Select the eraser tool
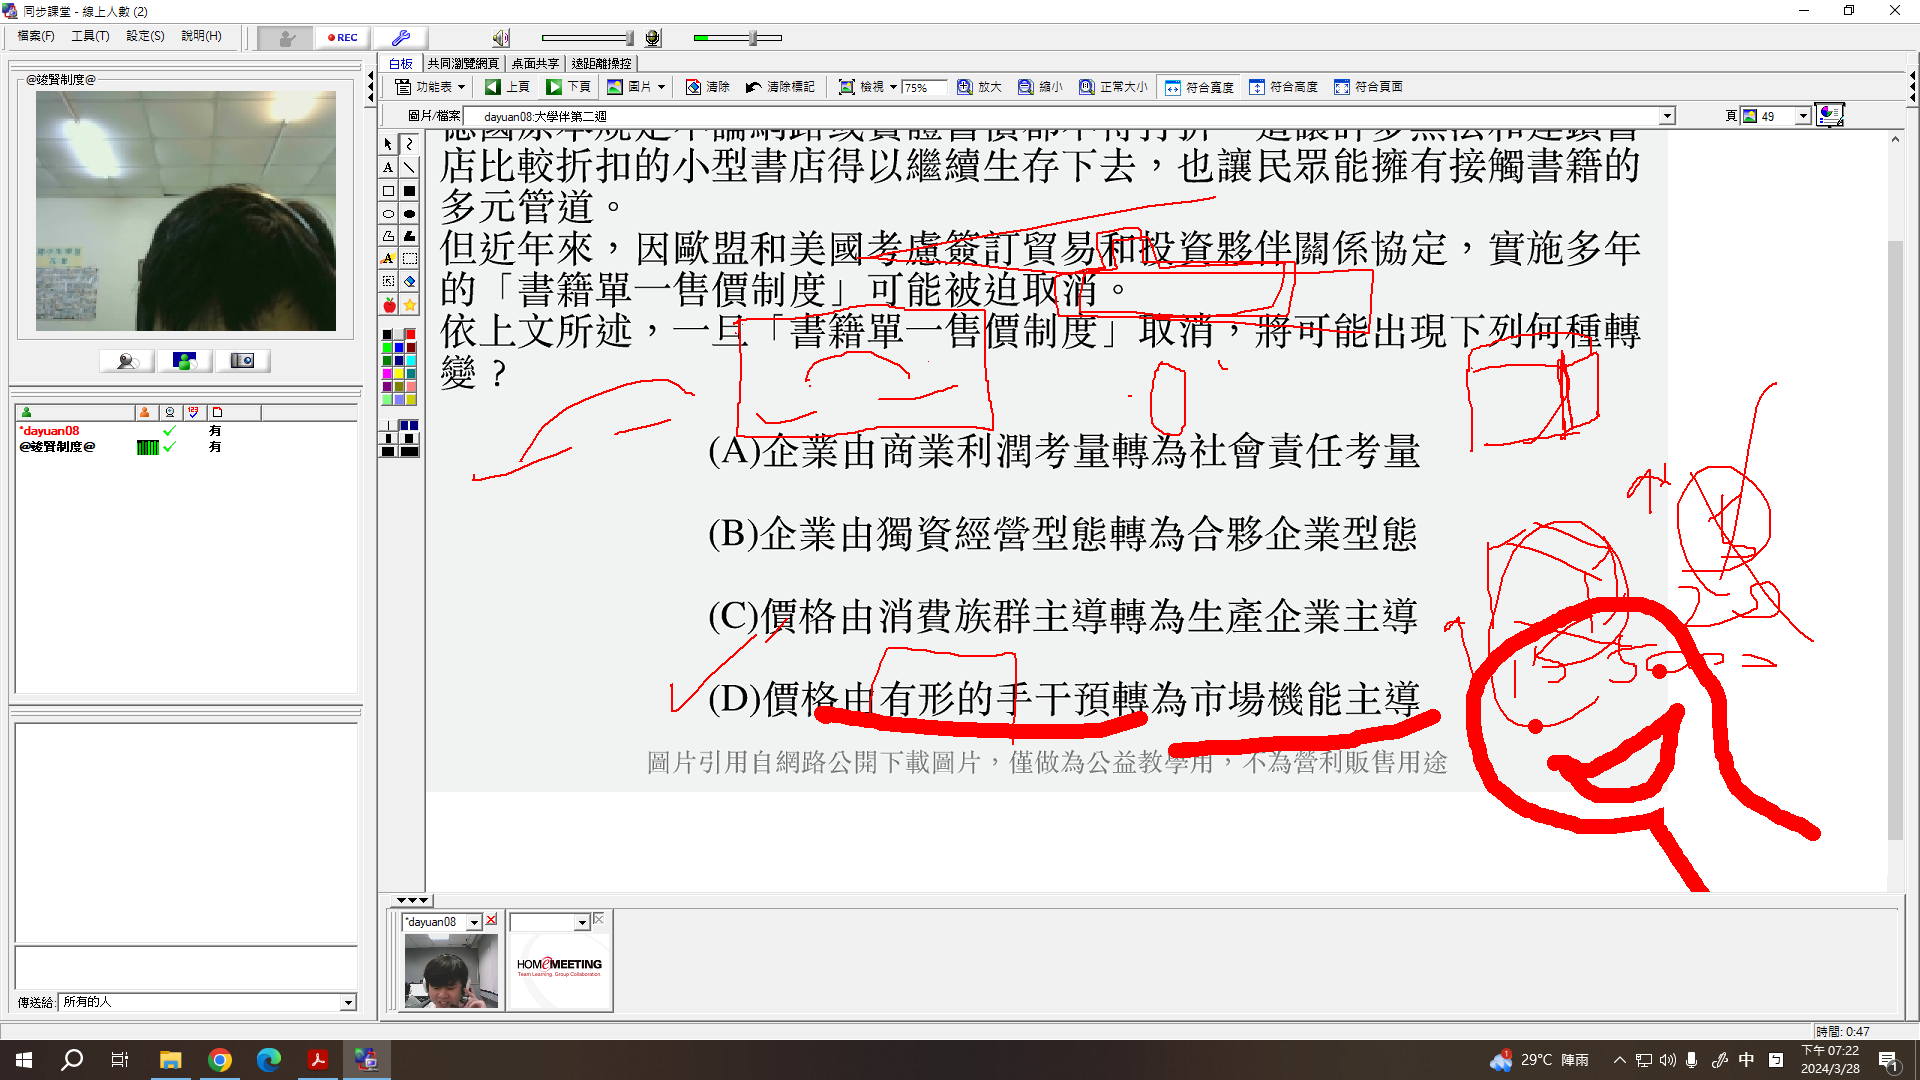The image size is (1920, 1080). [x=409, y=282]
